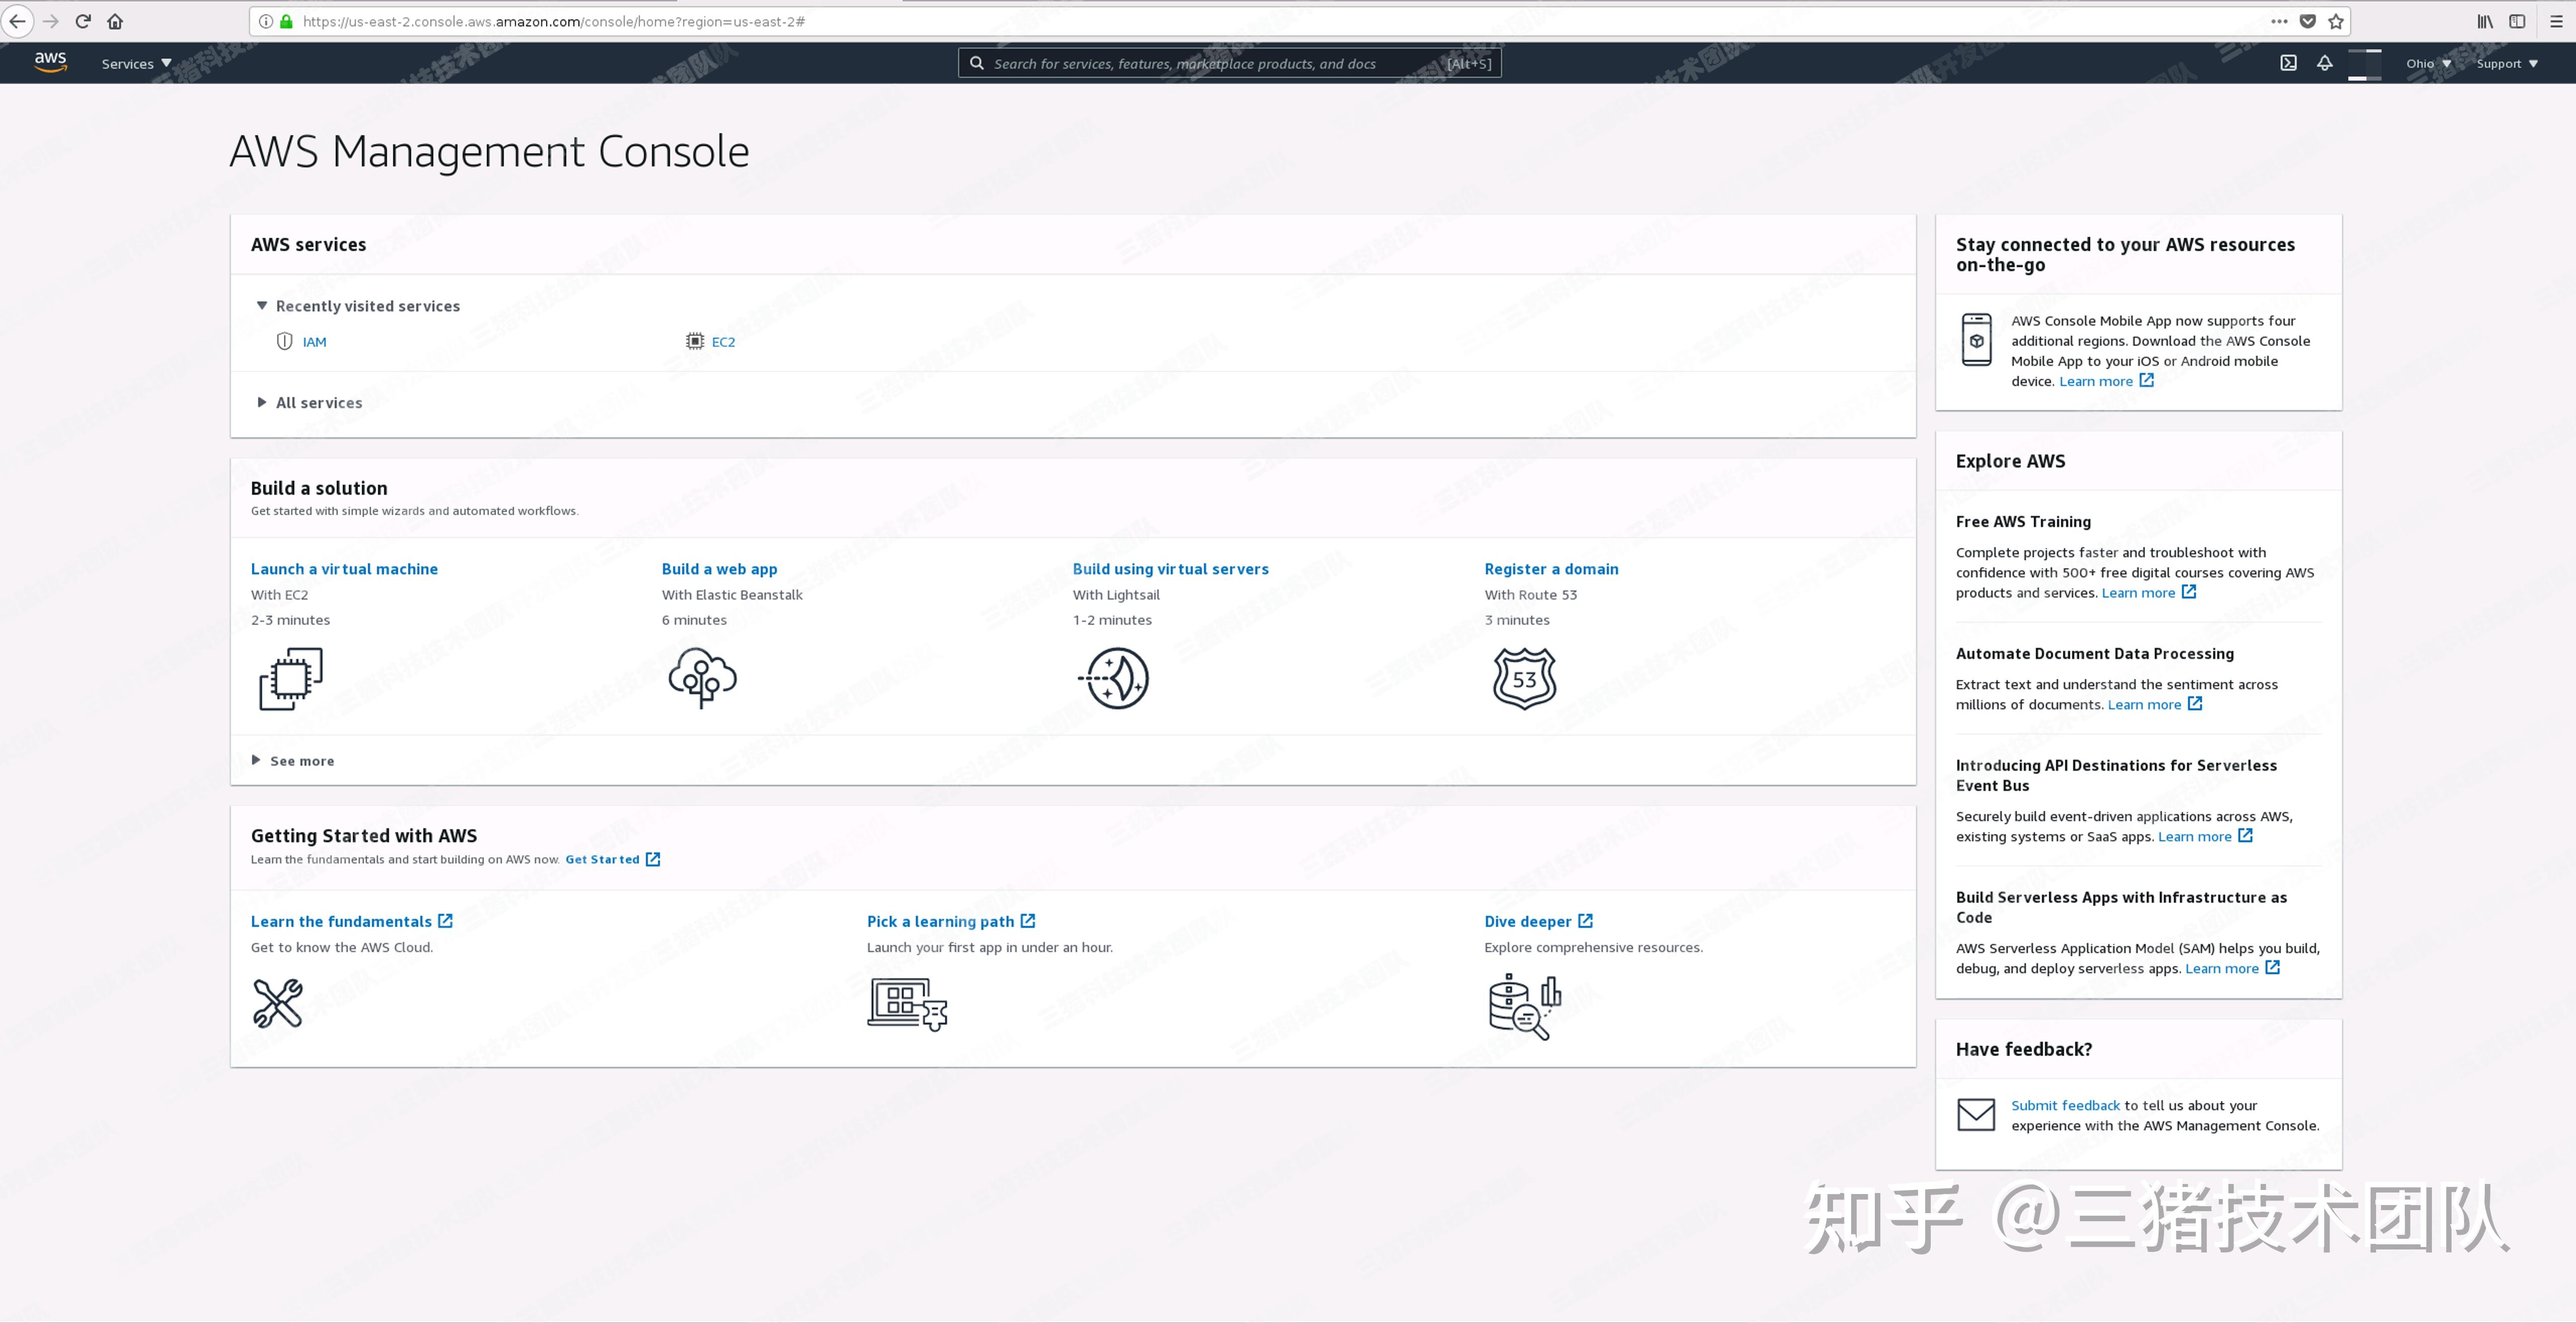Click the EC2 virtual machine chip icon
This screenshot has width=2576, height=1323.
click(x=291, y=679)
